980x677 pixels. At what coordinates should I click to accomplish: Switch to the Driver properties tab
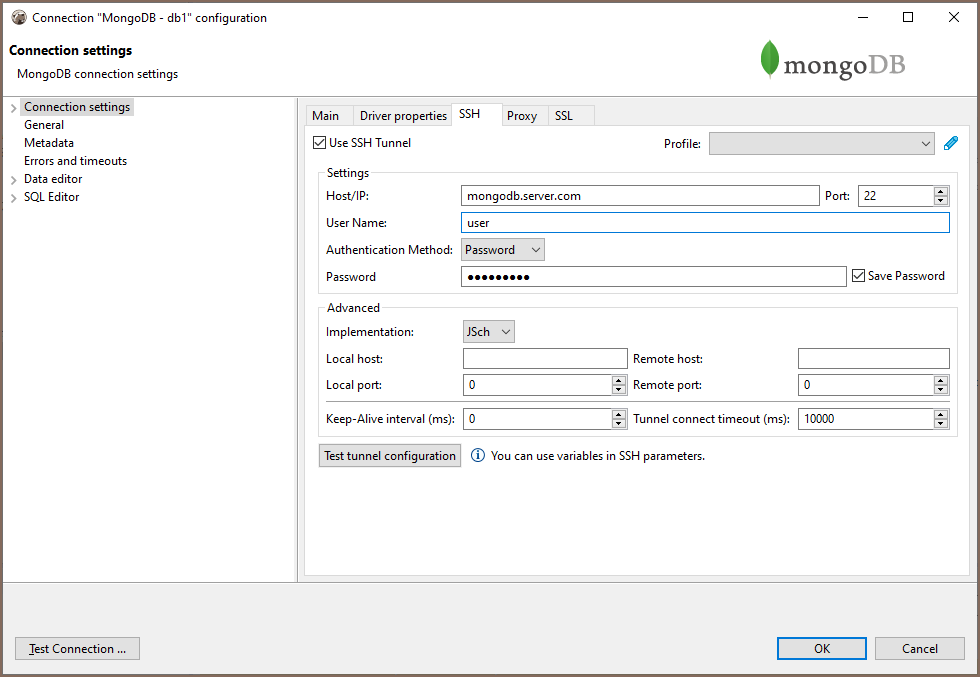coord(403,116)
